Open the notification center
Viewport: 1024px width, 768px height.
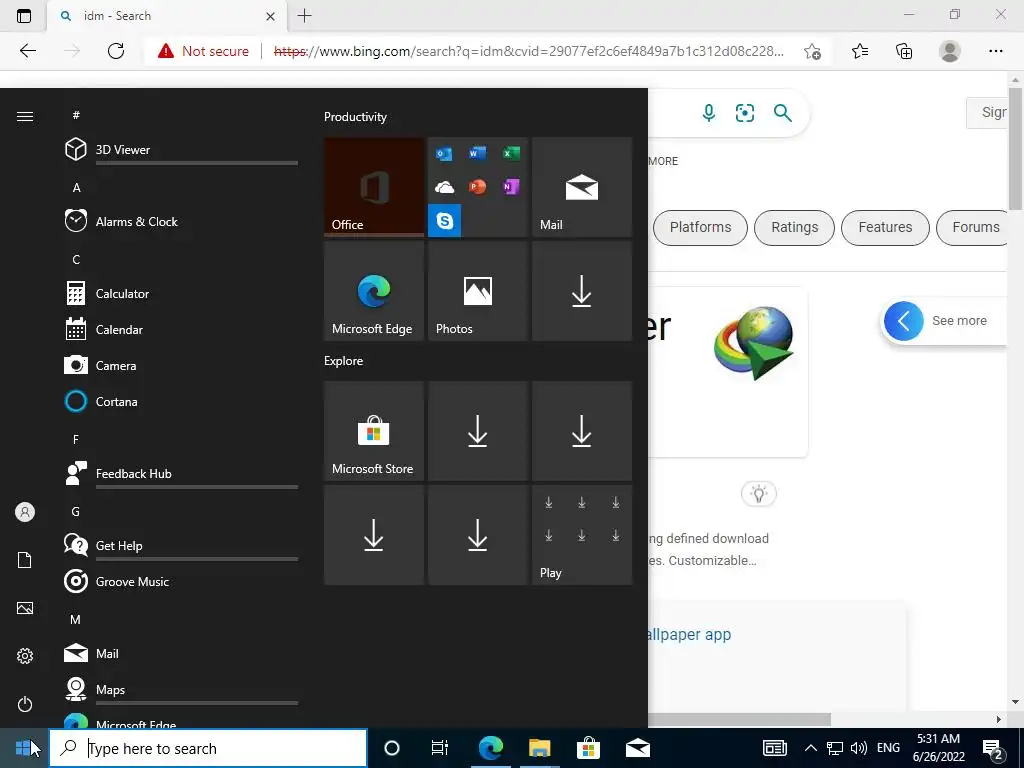[x=993, y=749]
